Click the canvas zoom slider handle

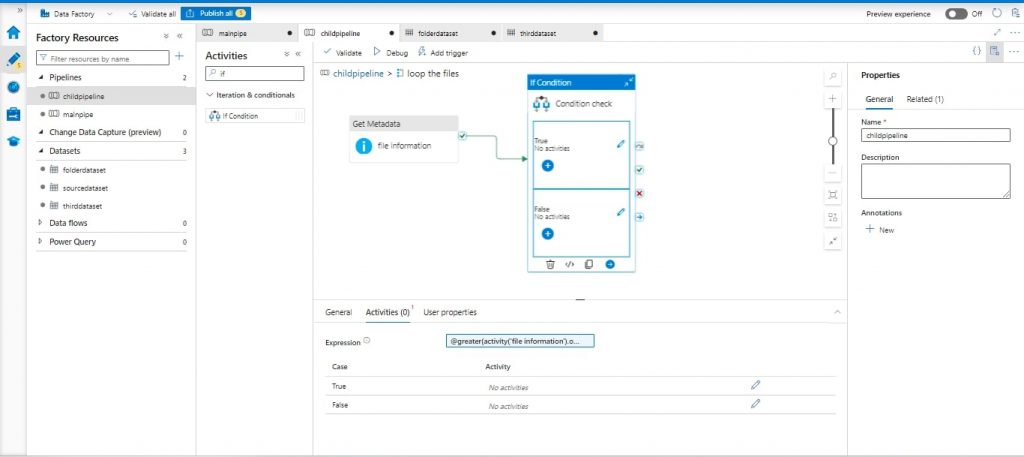(x=833, y=141)
